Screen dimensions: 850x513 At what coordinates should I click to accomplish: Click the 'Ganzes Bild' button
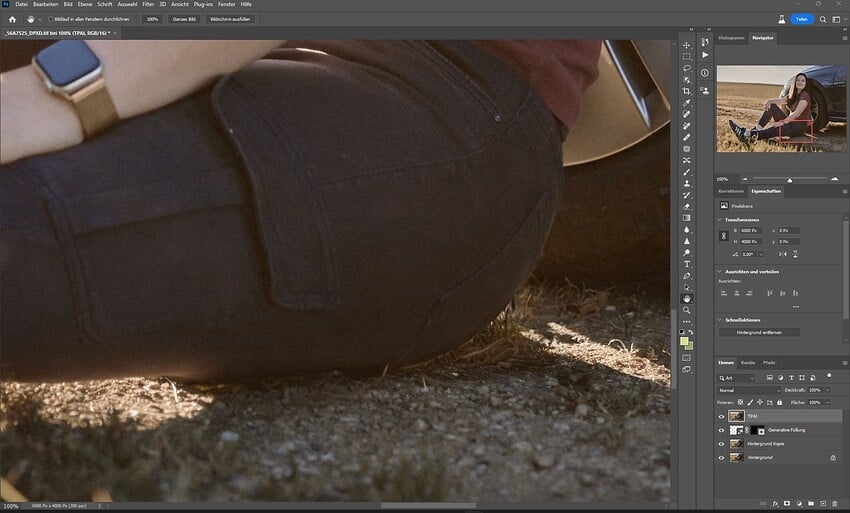pyautogui.click(x=184, y=19)
